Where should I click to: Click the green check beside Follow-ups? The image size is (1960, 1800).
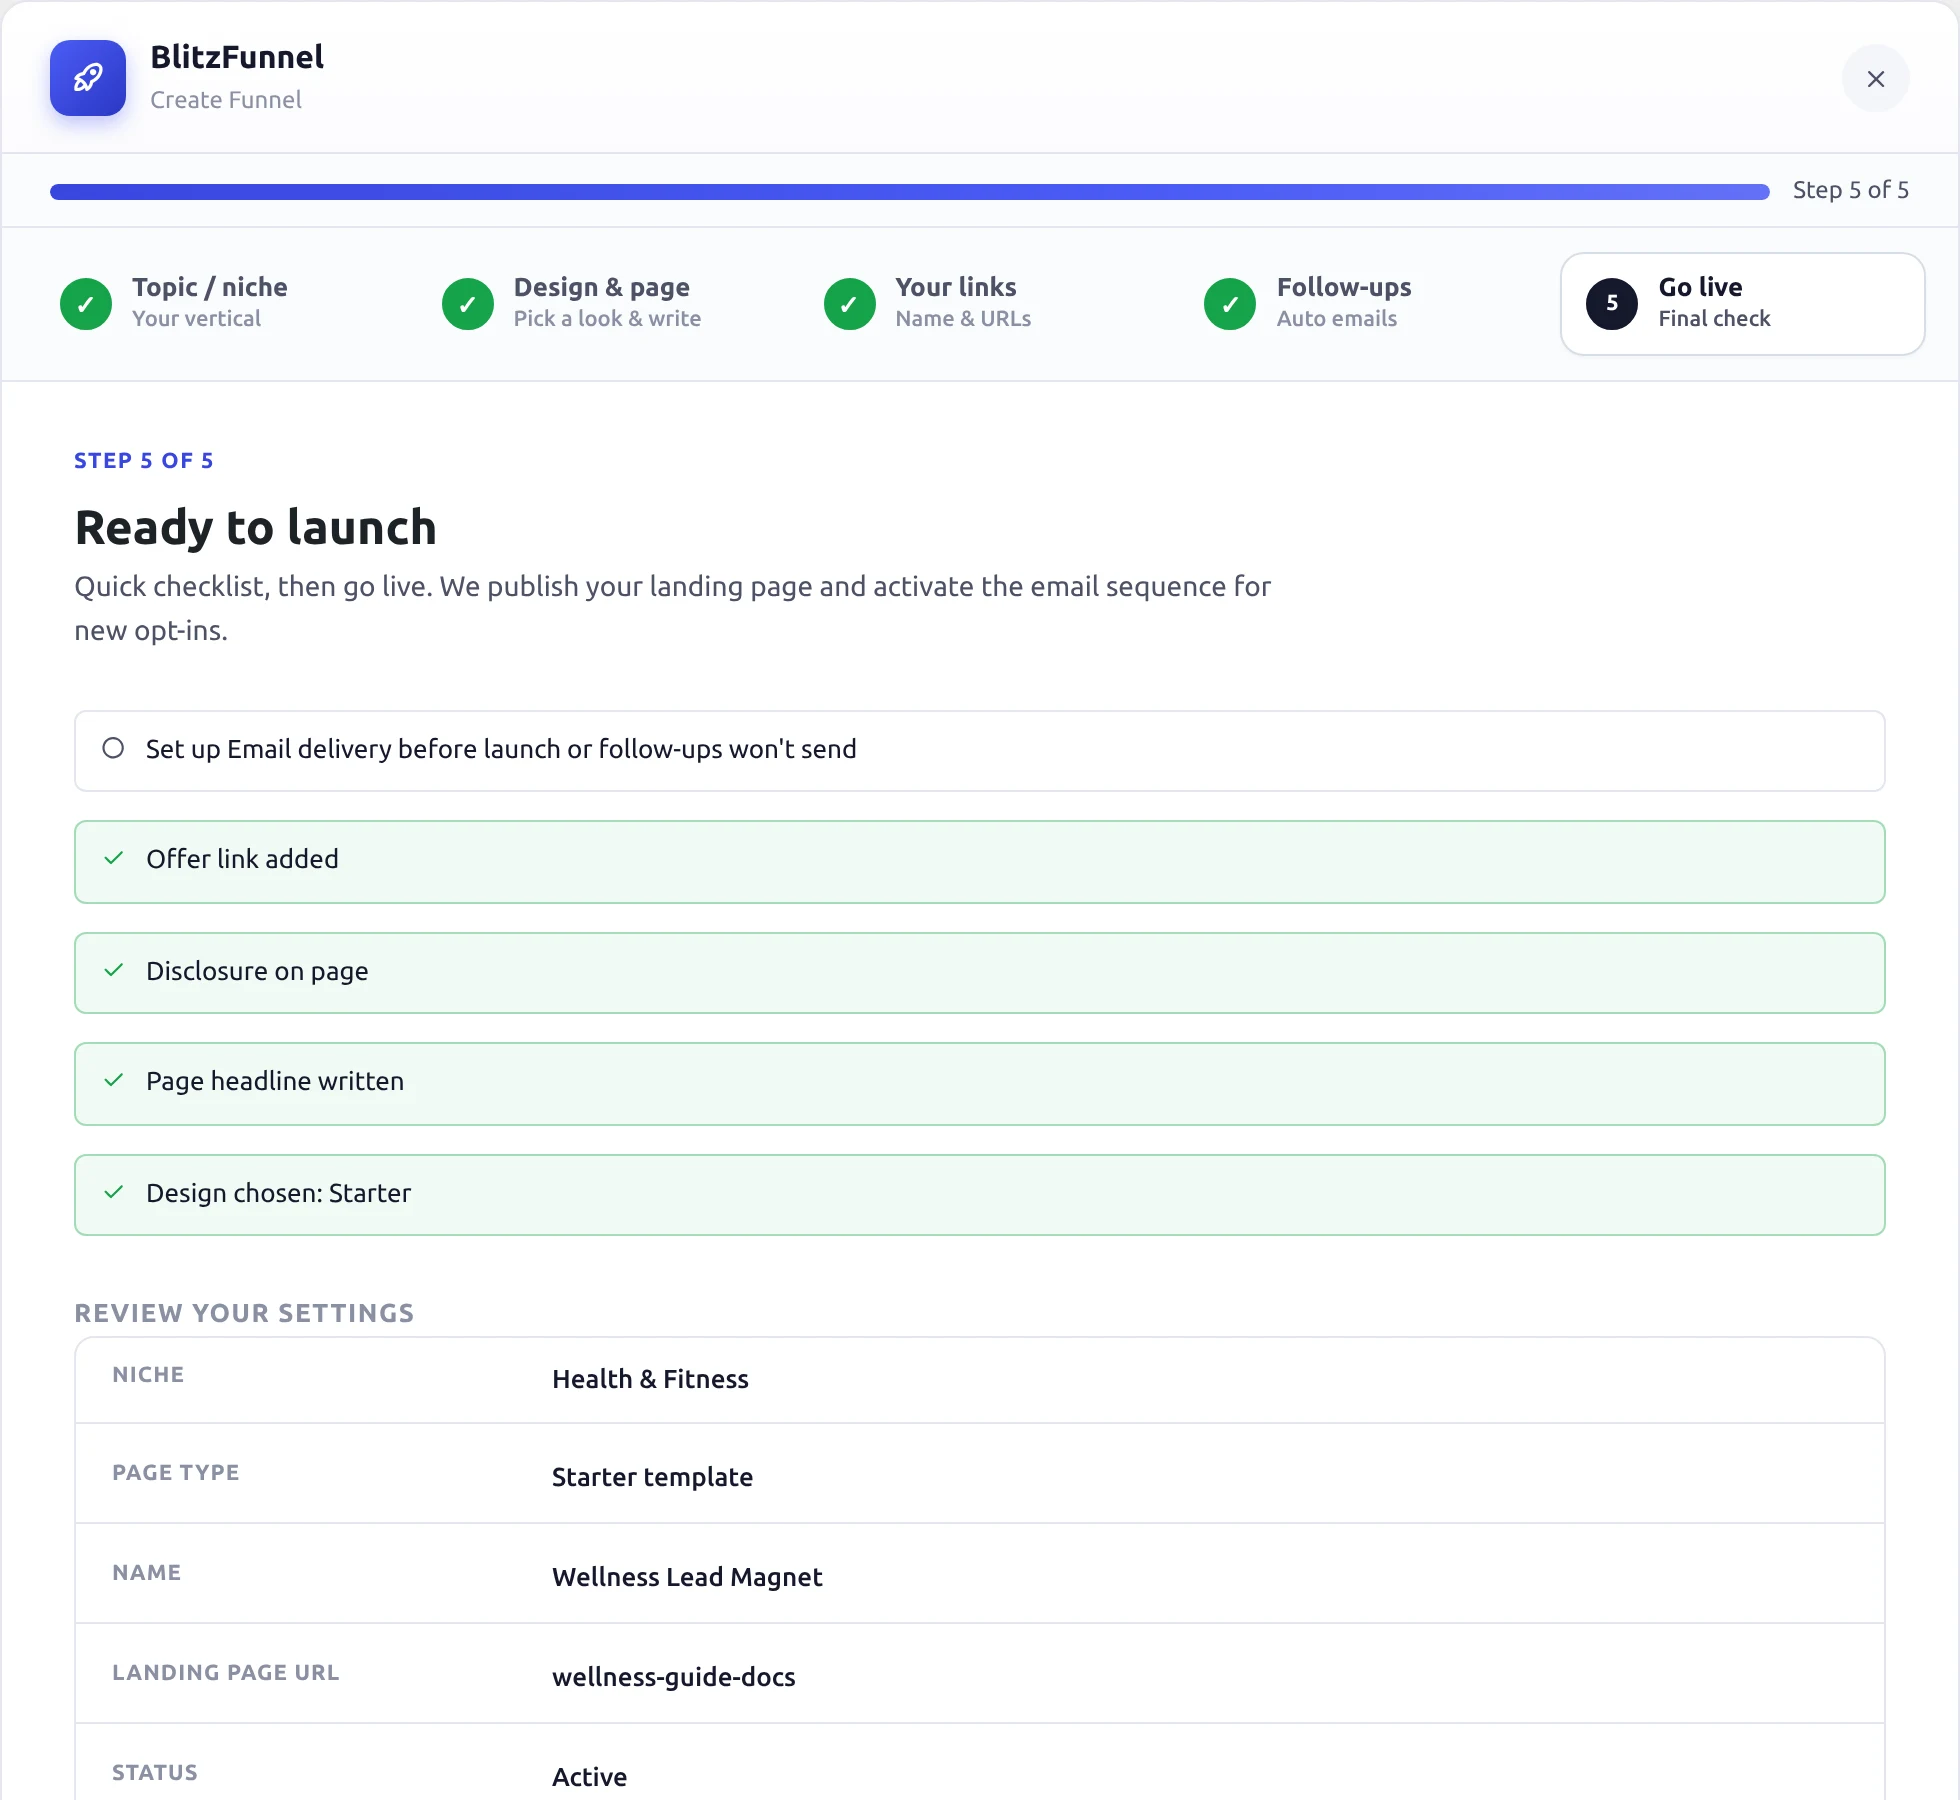click(1230, 304)
